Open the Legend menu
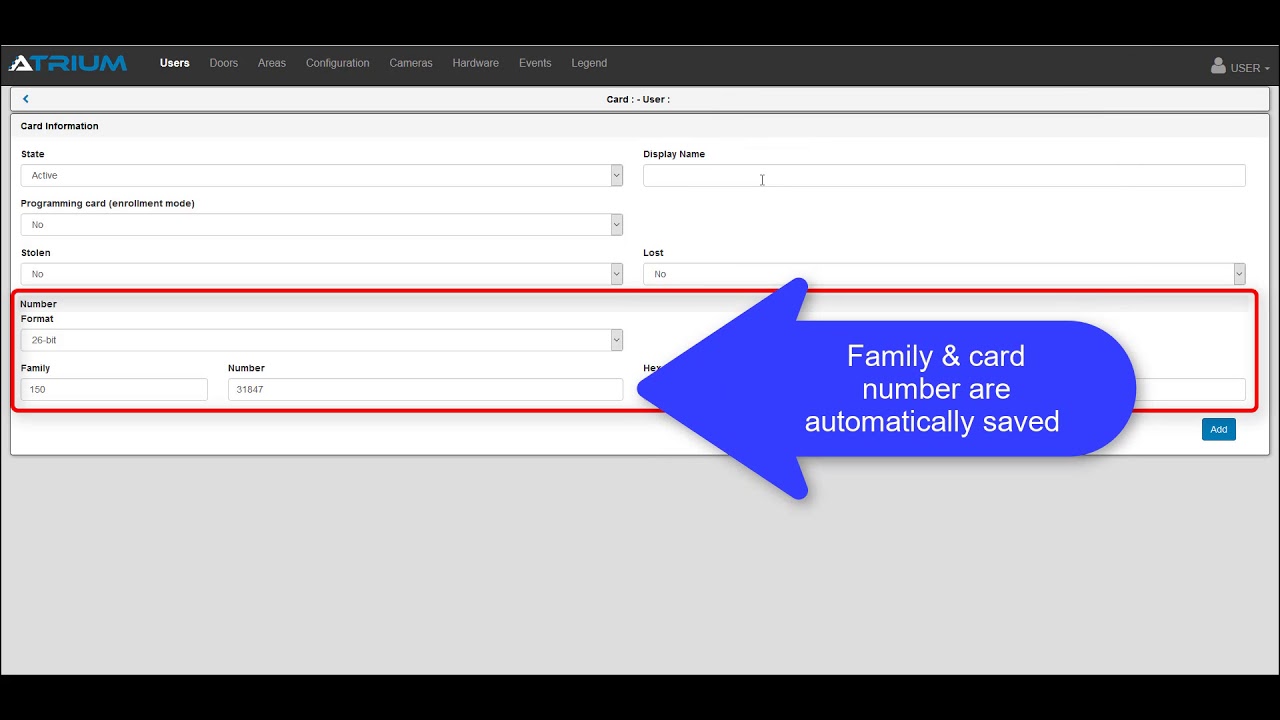This screenshot has width=1280, height=720. [589, 63]
